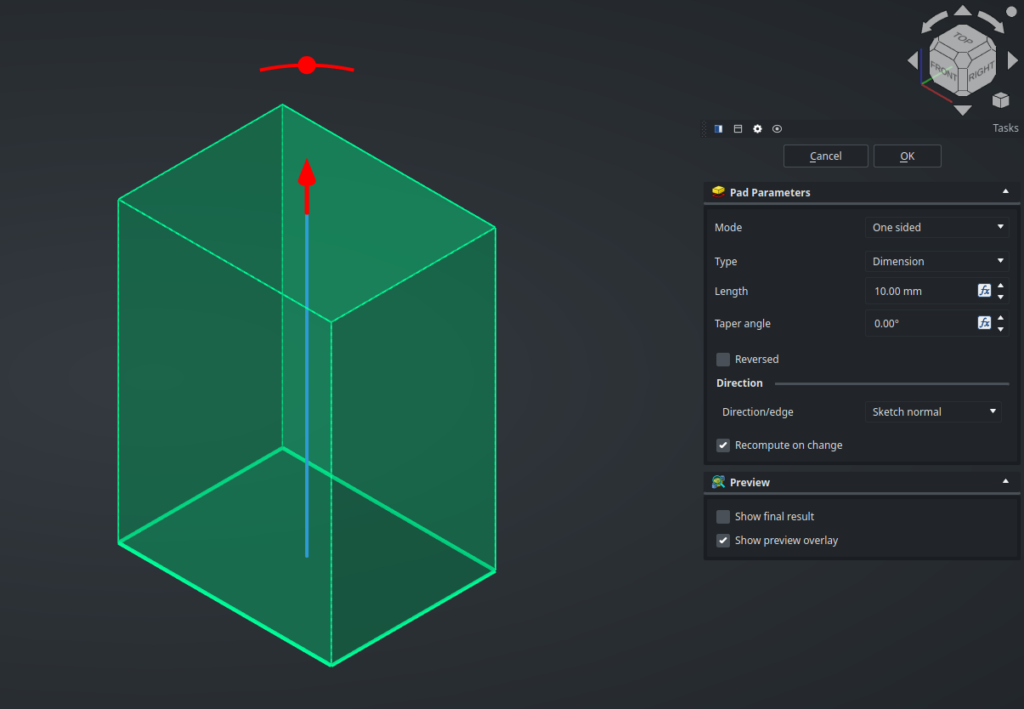Click the fx expression icon for Taper angle
Screen dimensions: 1024x709
(984, 324)
